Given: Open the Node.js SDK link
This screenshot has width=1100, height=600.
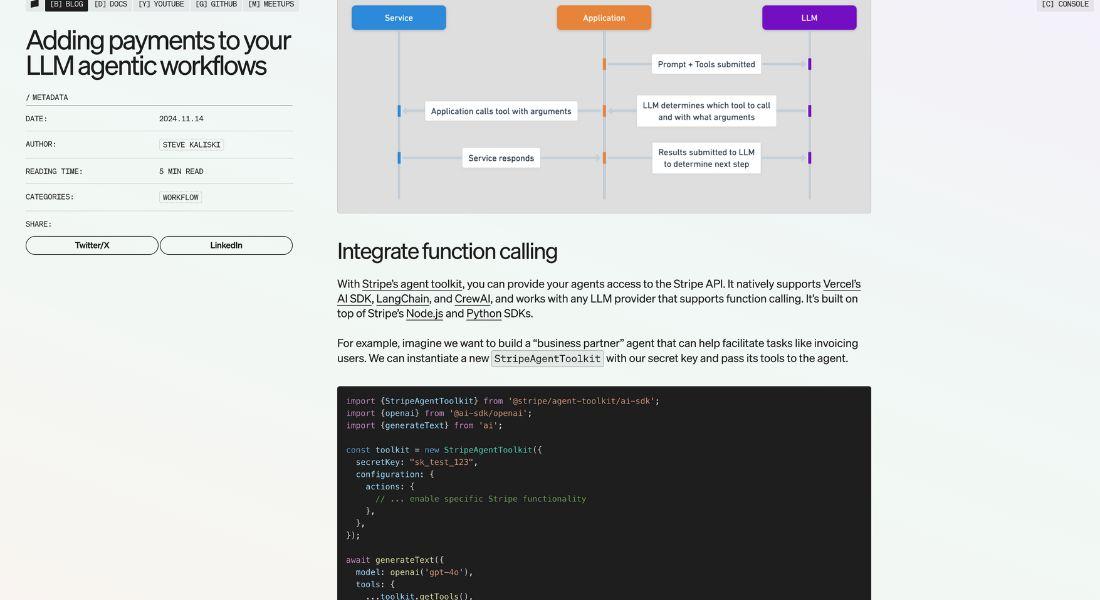Looking at the screenshot, I should pyautogui.click(x=424, y=314).
